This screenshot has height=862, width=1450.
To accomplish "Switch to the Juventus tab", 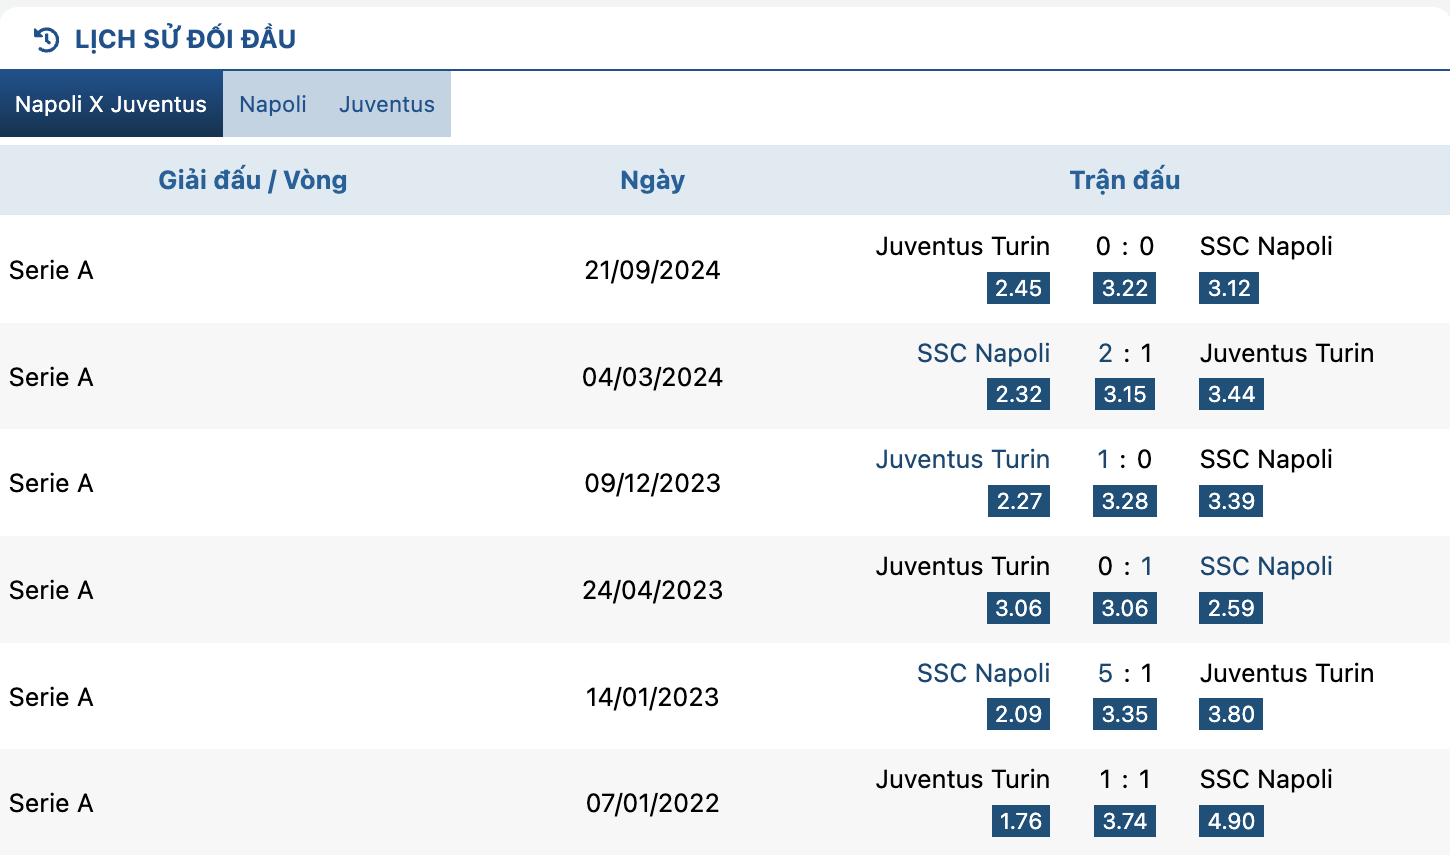I will coord(387,104).
